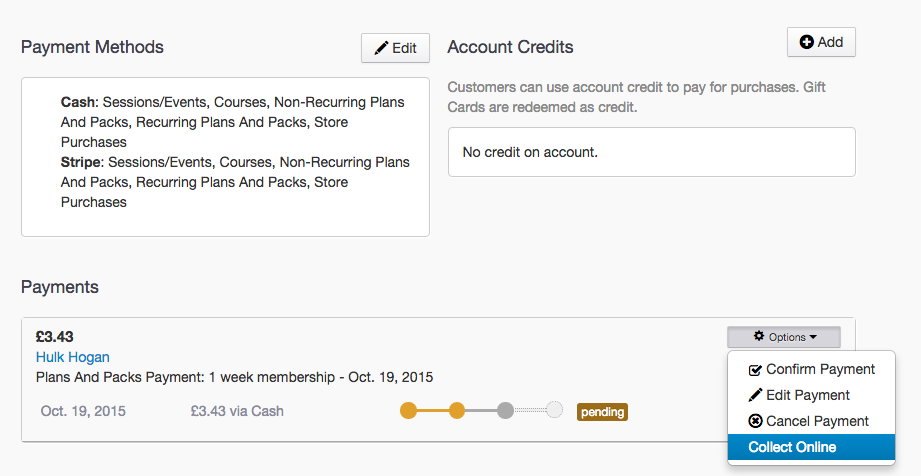Image resolution: width=921 pixels, height=476 pixels.
Task: Select the Cancel Payment menu label
Action: [817, 422]
